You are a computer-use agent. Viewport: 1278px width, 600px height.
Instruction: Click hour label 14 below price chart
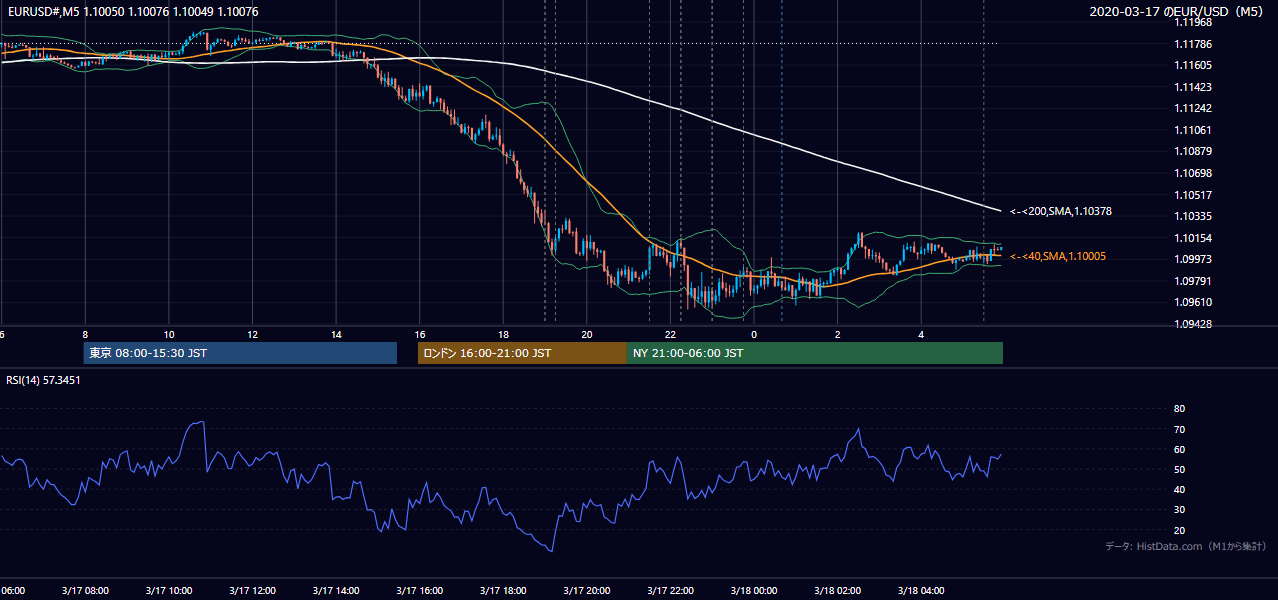coord(336,334)
